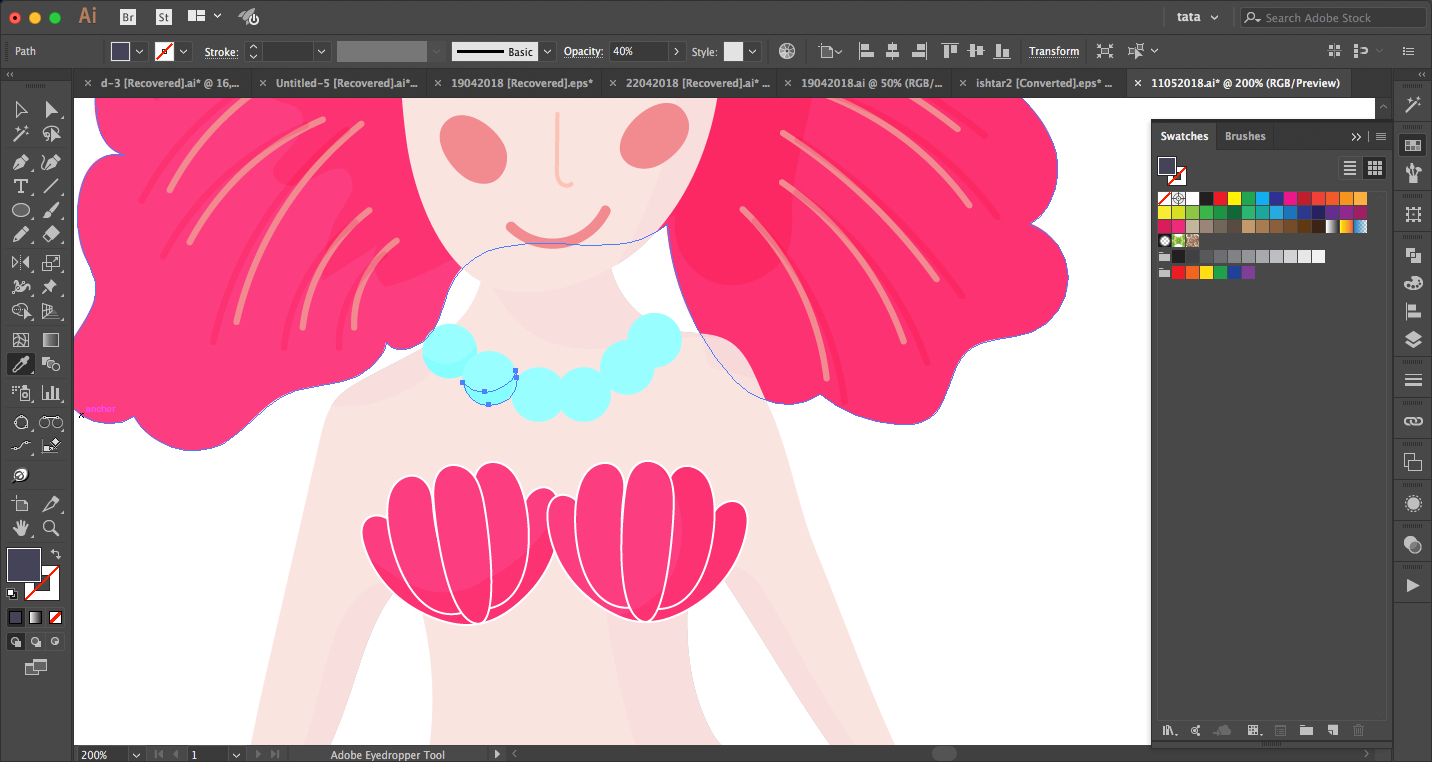This screenshot has width=1432, height=762.
Task: Select the Curvature tool
Action: coord(51,162)
